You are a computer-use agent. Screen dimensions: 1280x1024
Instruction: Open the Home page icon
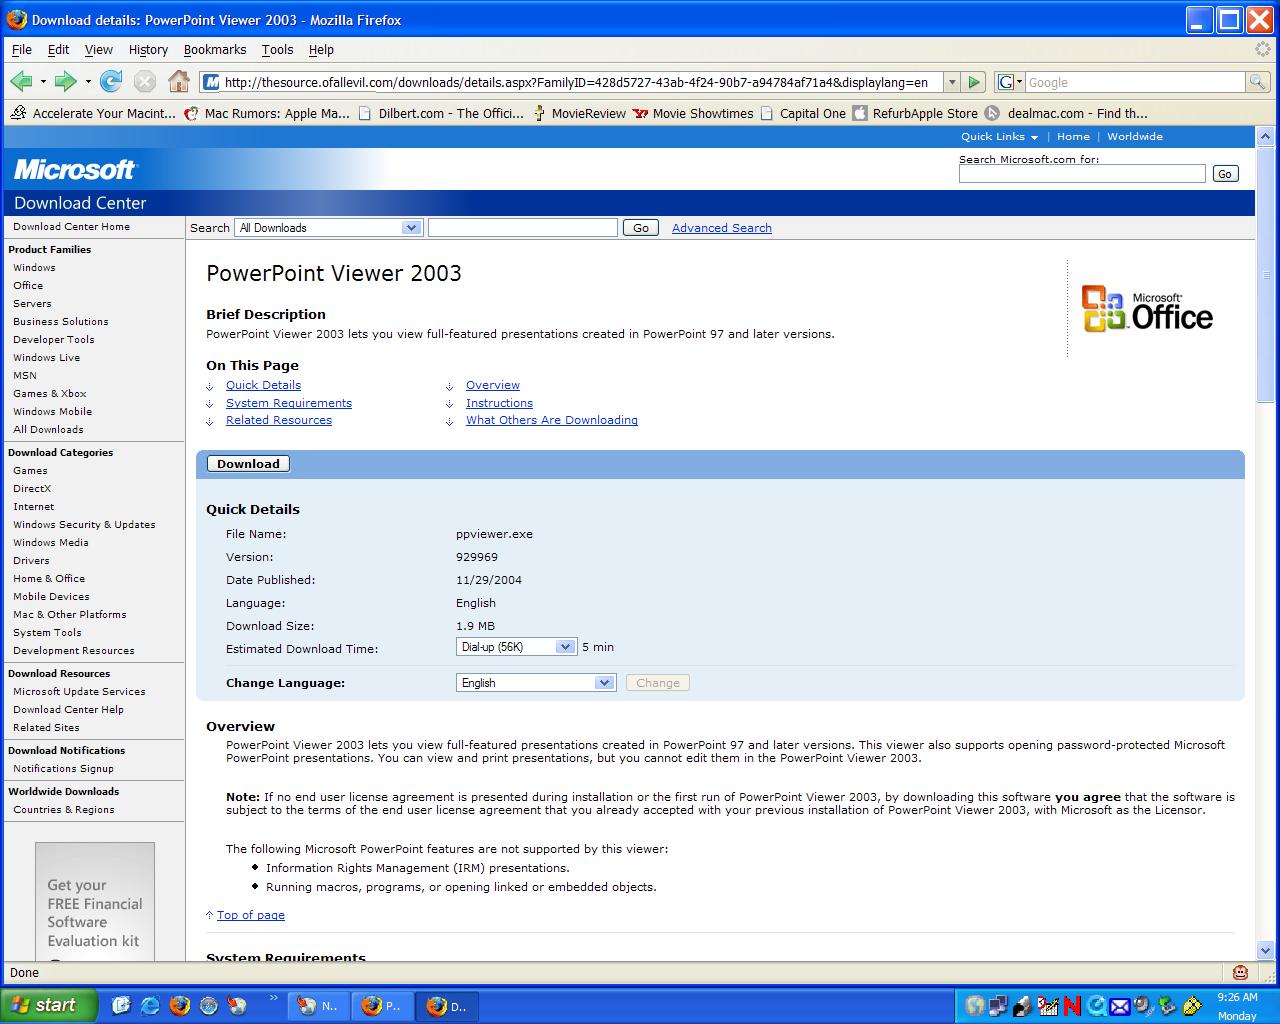(x=179, y=82)
